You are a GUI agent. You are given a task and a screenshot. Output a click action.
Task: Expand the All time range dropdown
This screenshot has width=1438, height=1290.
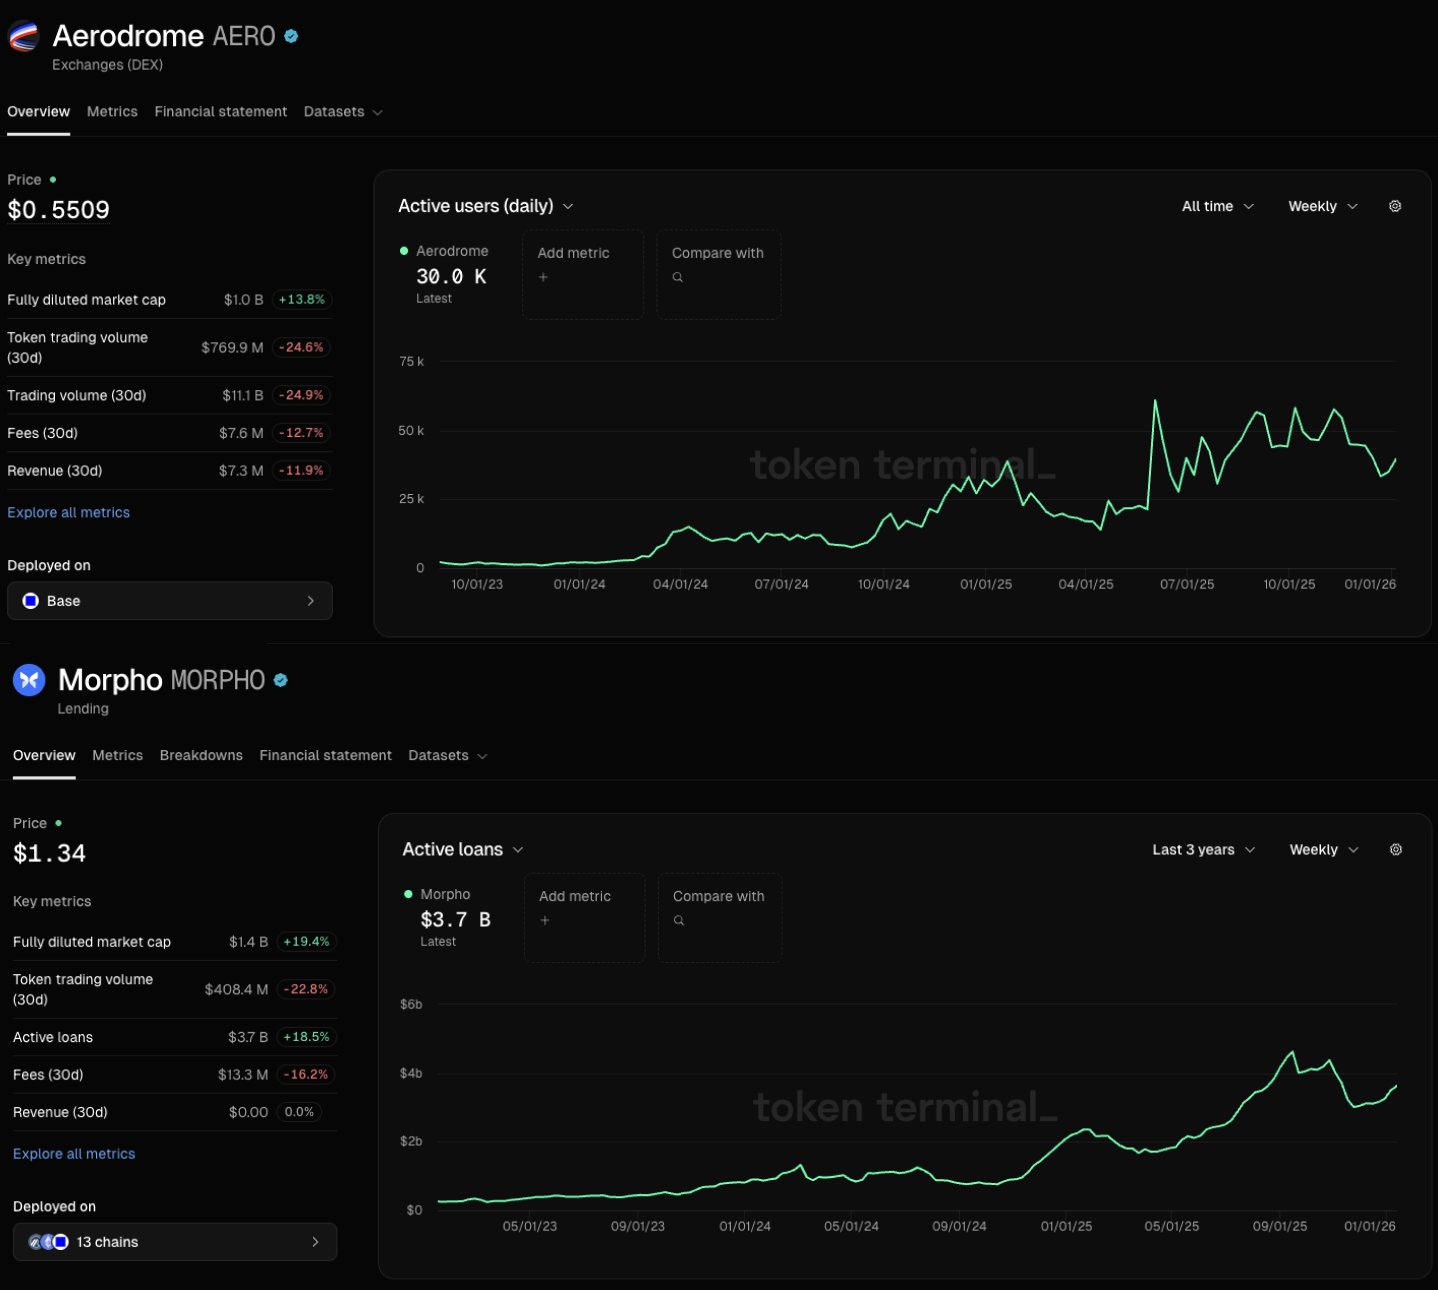[x=1217, y=206]
